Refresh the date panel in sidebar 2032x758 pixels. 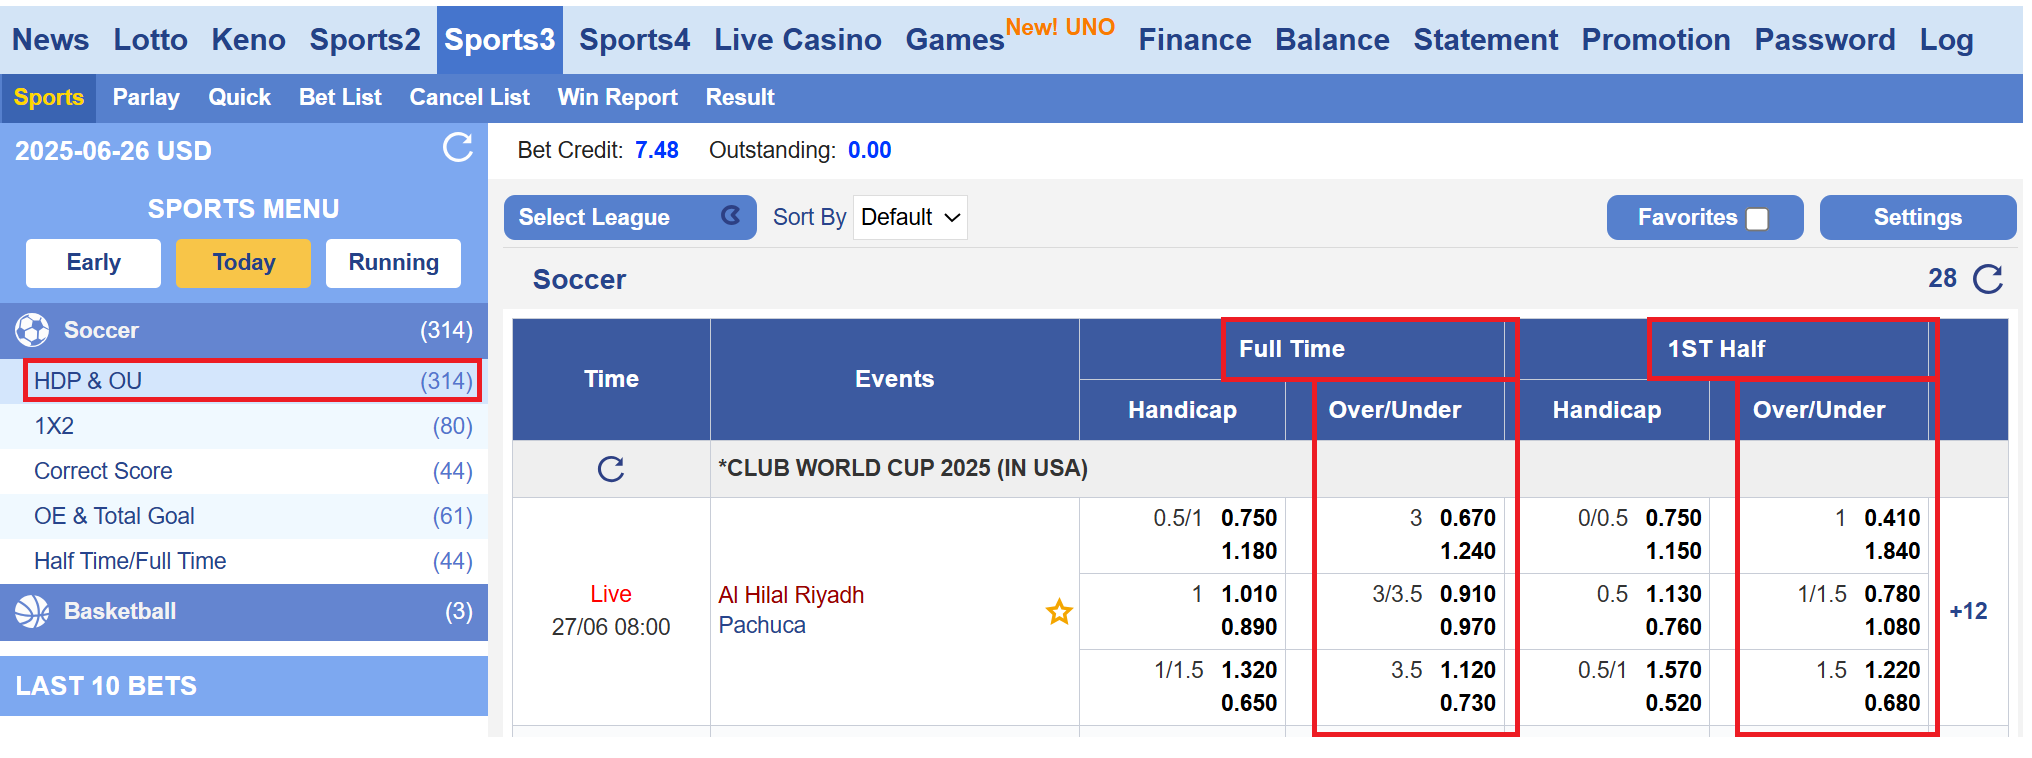click(x=458, y=148)
